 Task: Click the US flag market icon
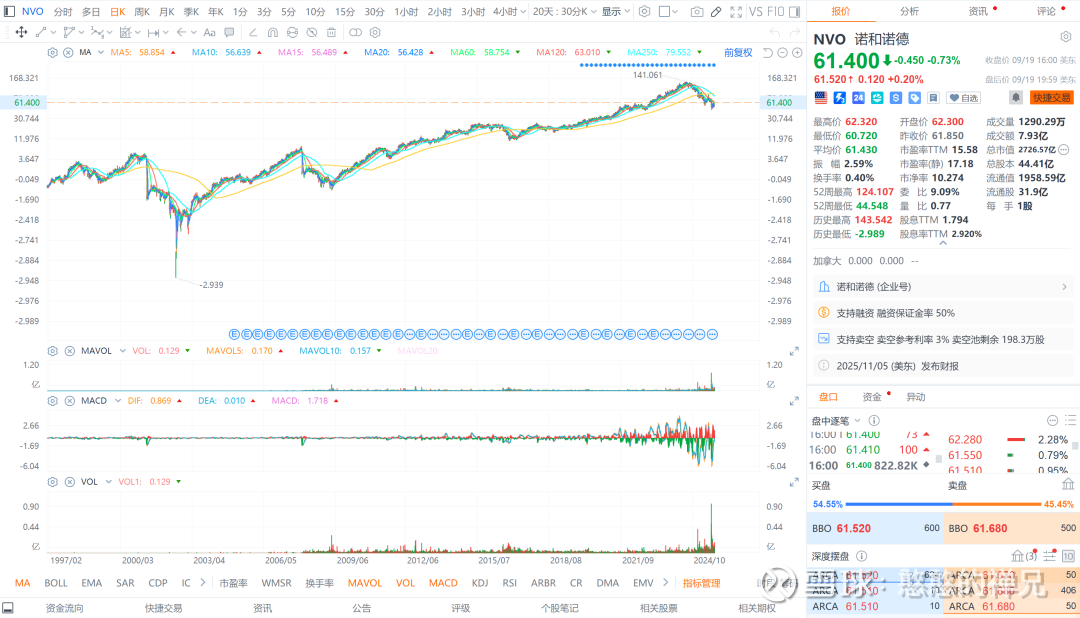tap(821, 98)
